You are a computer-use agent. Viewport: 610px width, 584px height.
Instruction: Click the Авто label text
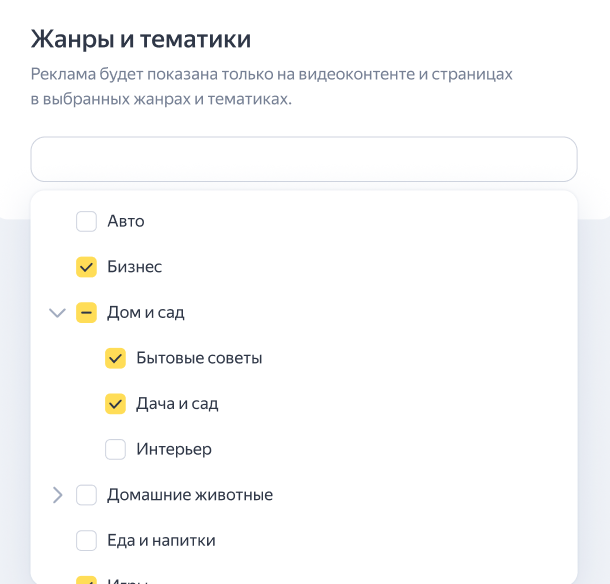point(126,221)
